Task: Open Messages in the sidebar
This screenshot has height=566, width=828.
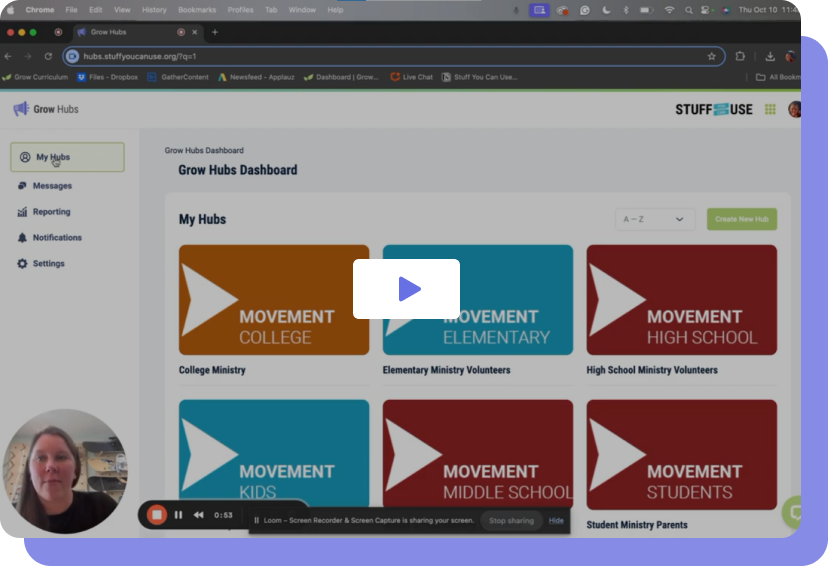Action: (52, 186)
